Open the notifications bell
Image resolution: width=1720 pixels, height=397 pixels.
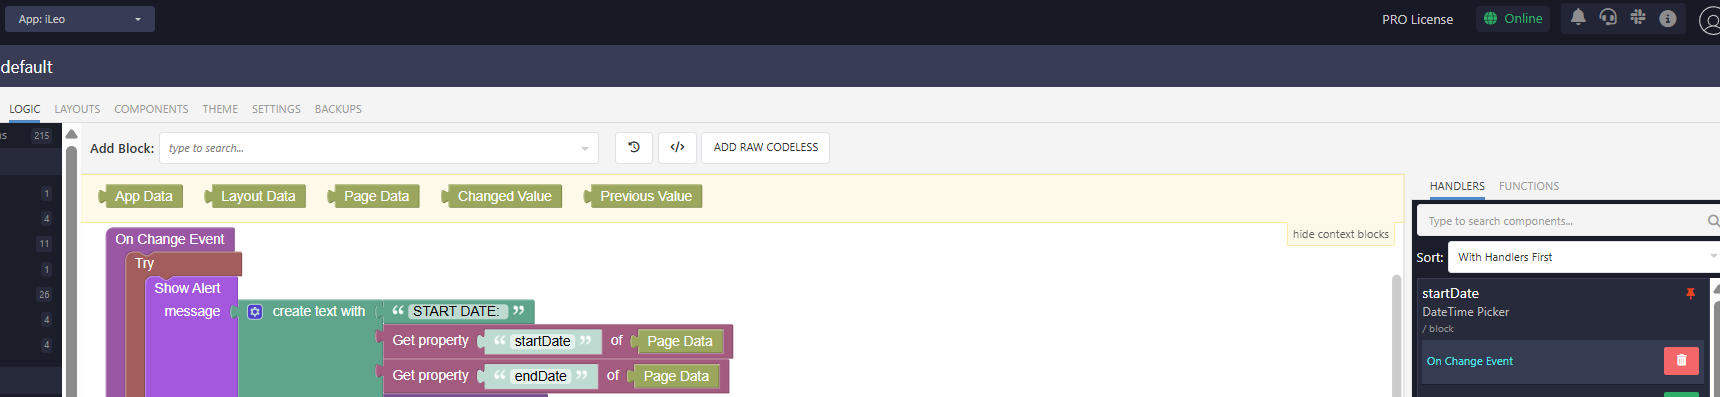coord(1578,17)
